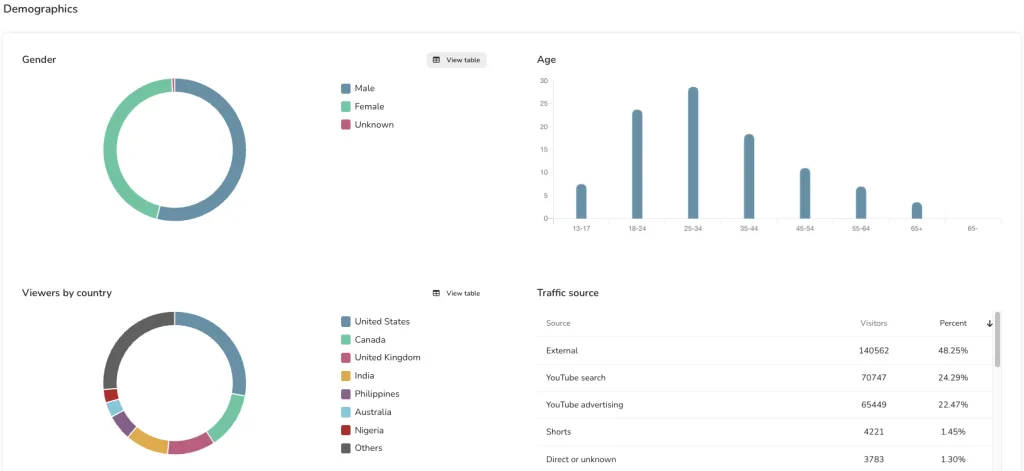Click the Australia legend swatch
Viewport: 1024px width, 471px height.
(346, 412)
